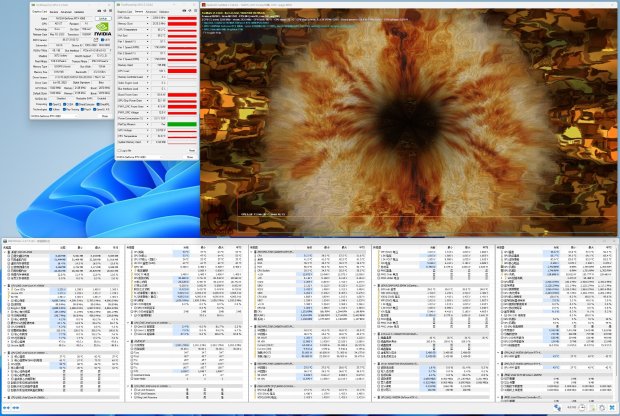
Task: Toggle the Vulkan technologies checkbox
Action: [51, 110]
